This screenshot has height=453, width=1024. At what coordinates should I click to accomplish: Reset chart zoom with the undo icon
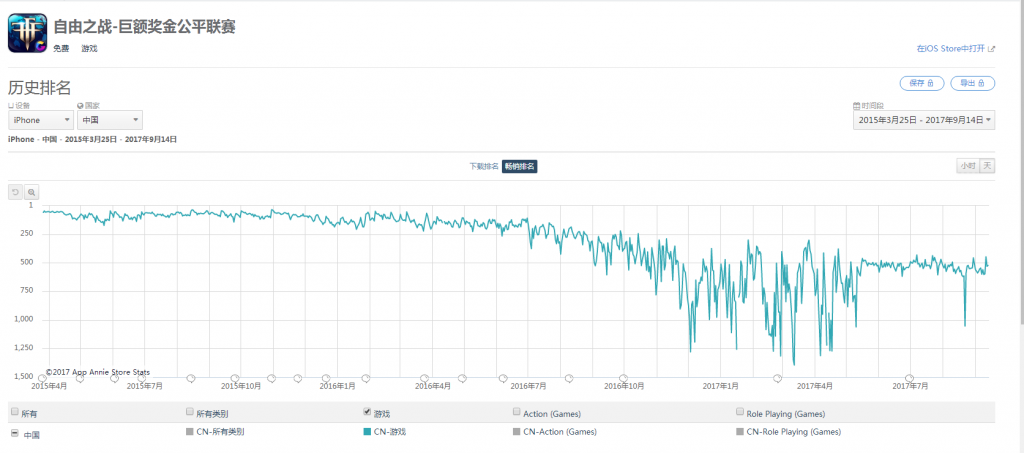15,192
